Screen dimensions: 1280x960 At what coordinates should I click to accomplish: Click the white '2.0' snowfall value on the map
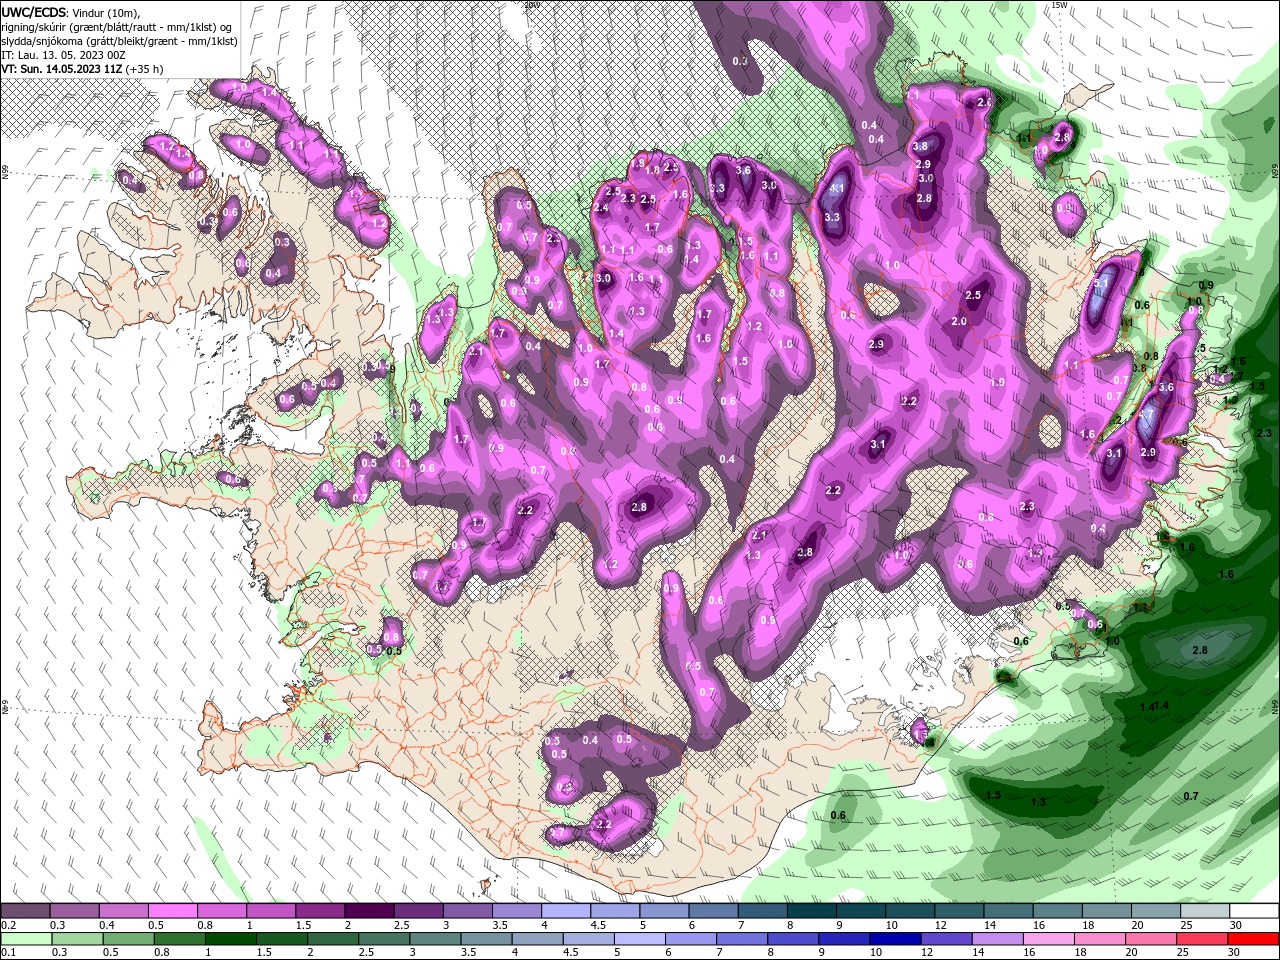pos(959,321)
